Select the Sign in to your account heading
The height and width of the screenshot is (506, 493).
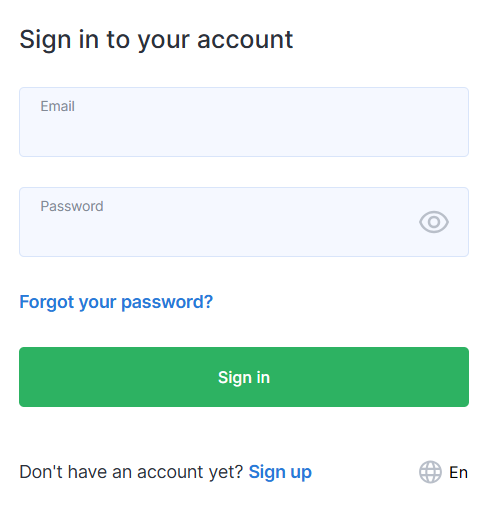tap(156, 40)
